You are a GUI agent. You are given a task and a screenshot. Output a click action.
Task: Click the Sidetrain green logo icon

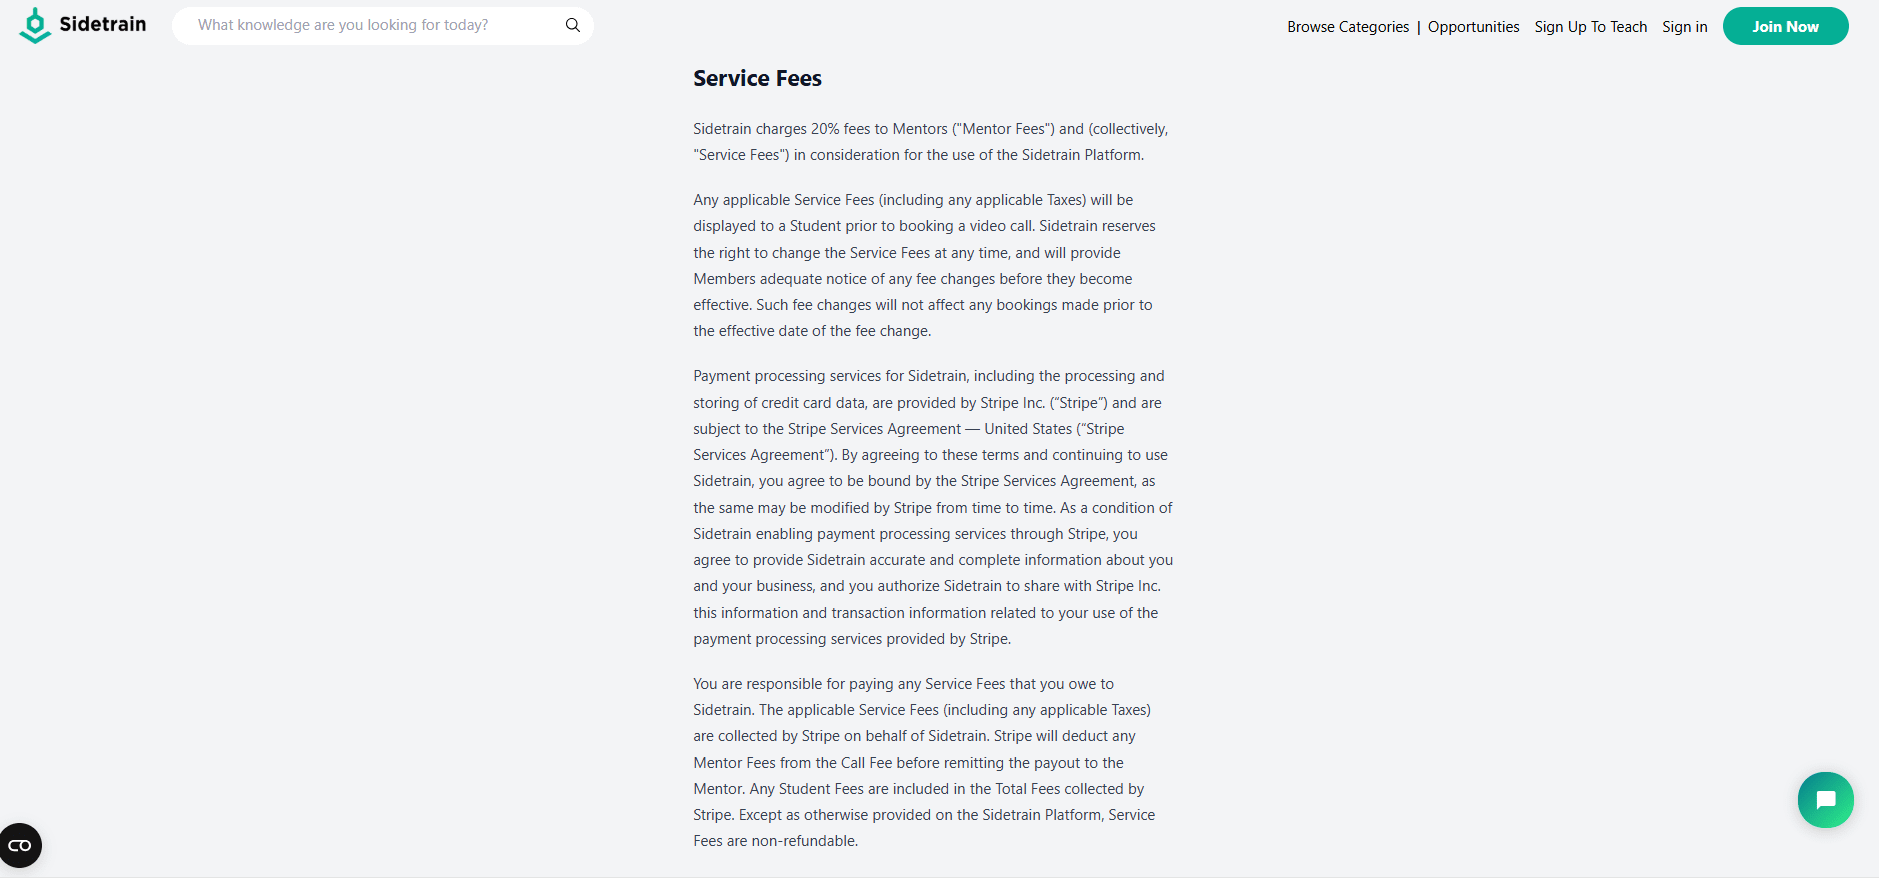coord(35,26)
